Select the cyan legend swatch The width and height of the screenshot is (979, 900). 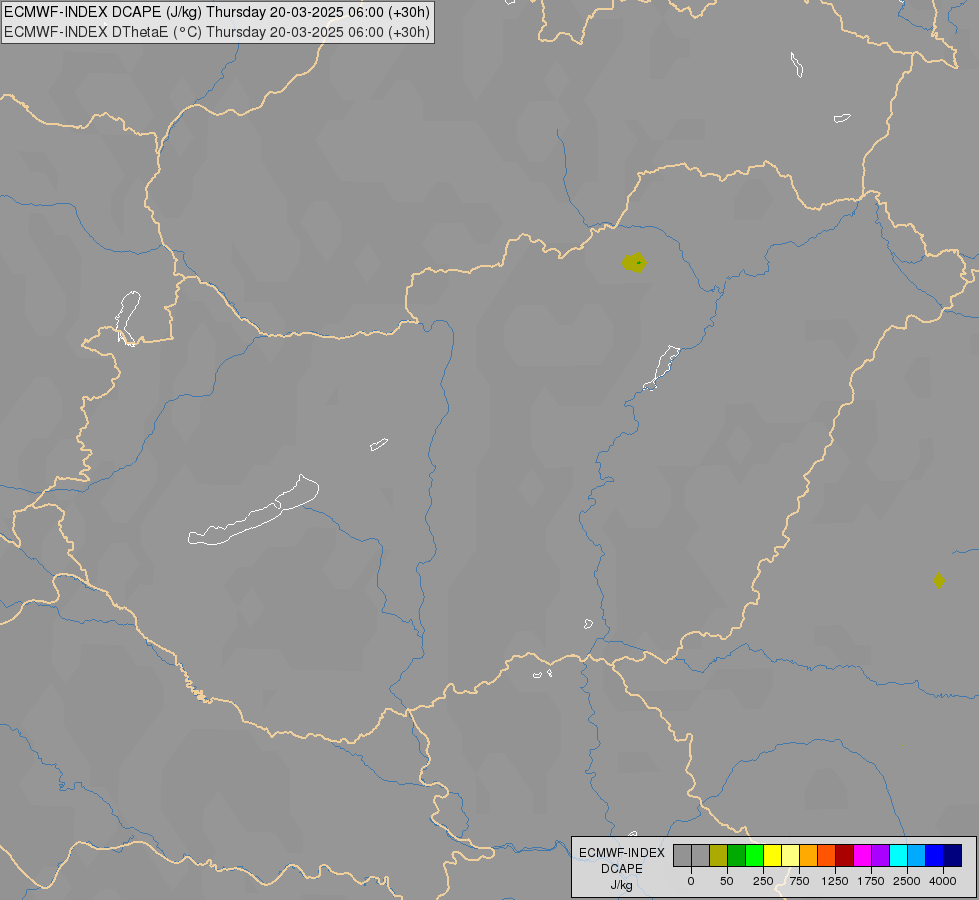coord(898,856)
